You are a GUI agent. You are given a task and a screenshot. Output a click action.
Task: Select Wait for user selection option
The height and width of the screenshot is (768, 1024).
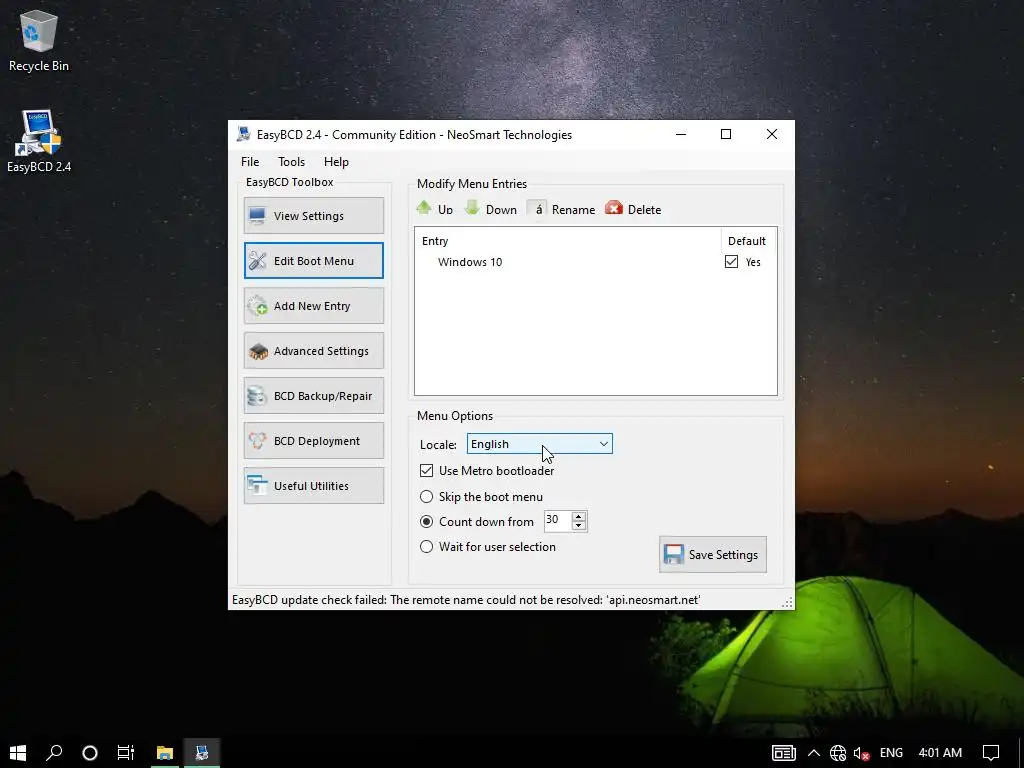coord(426,547)
